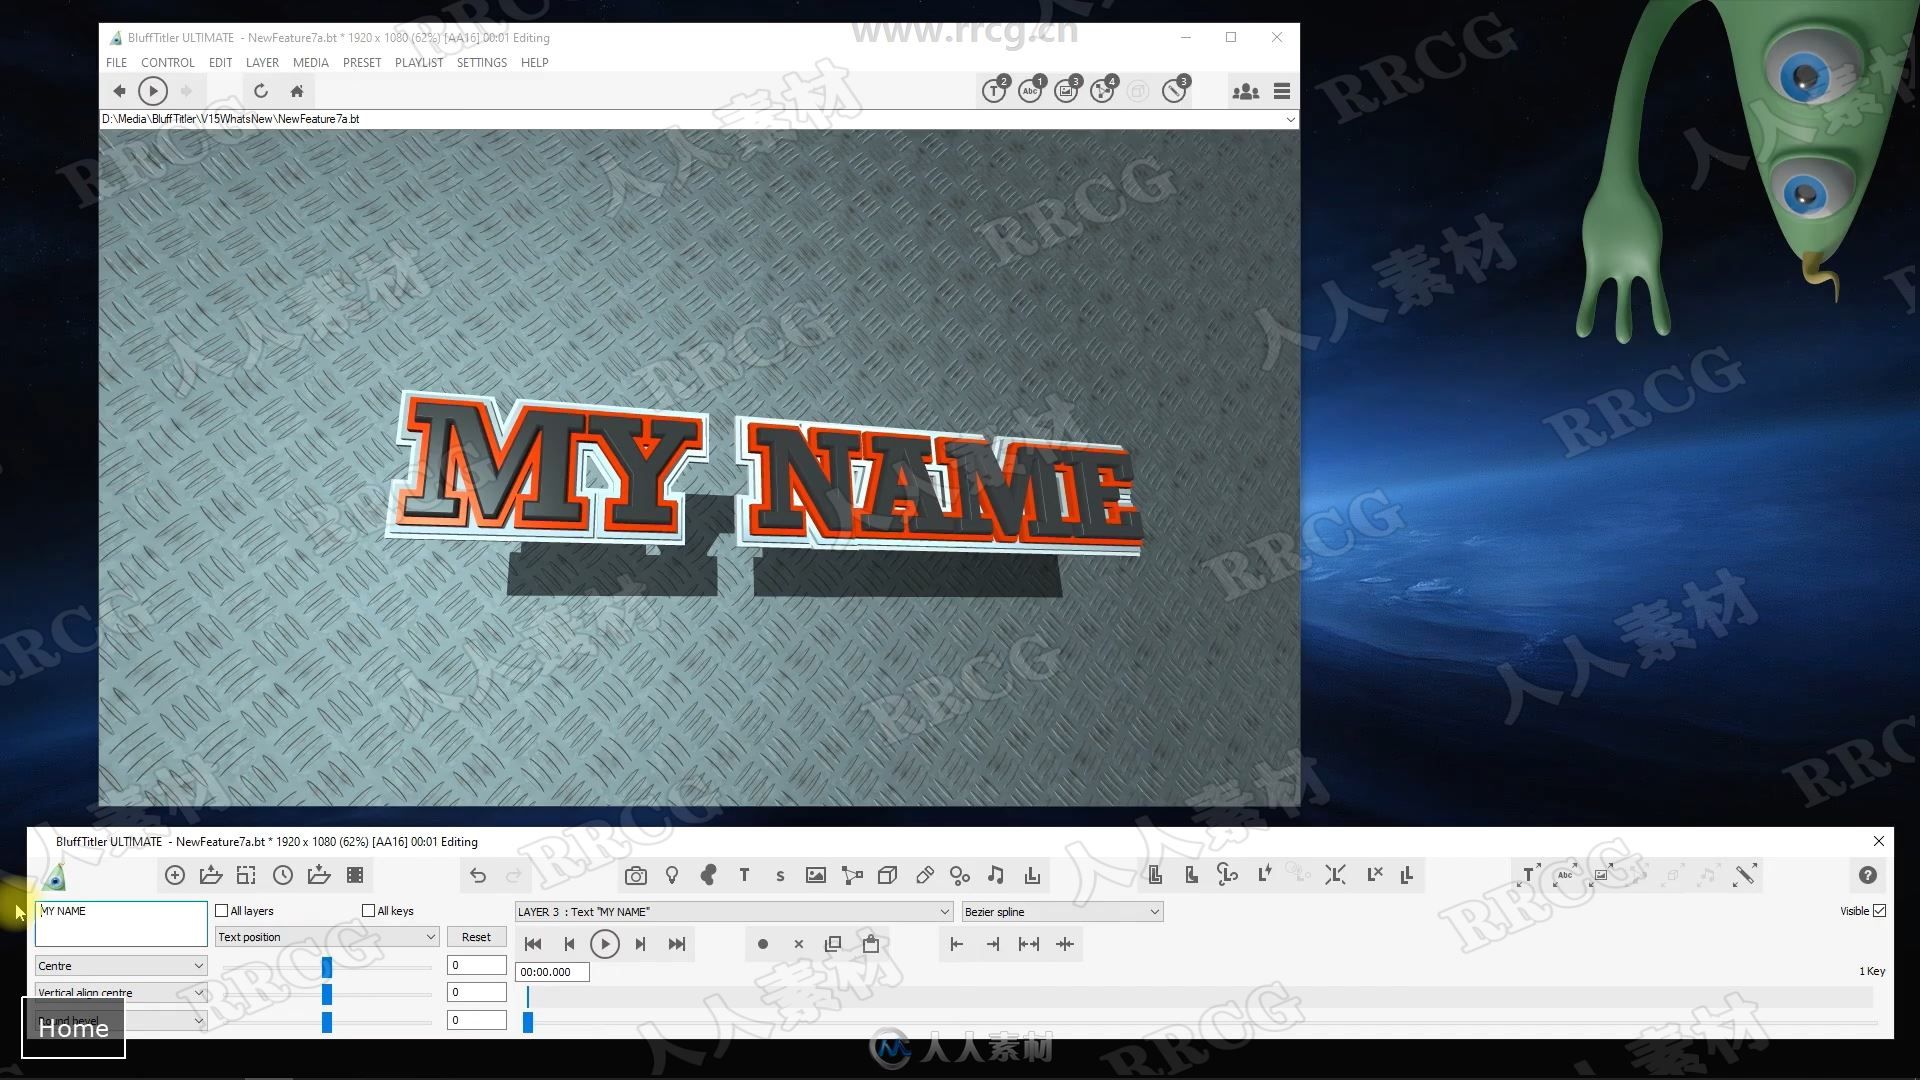Open the LAYER menu in menu bar
Image resolution: width=1920 pixels, height=1080 pixels.
[x=262, y=62]
